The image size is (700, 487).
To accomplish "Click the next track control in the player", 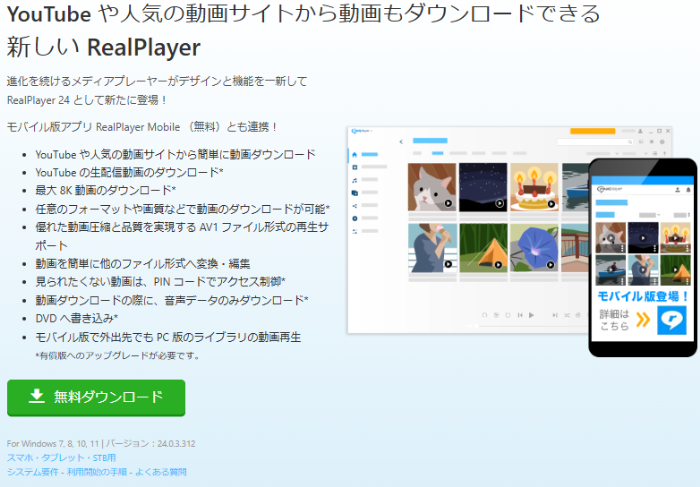I will click(x=555, y=315).
